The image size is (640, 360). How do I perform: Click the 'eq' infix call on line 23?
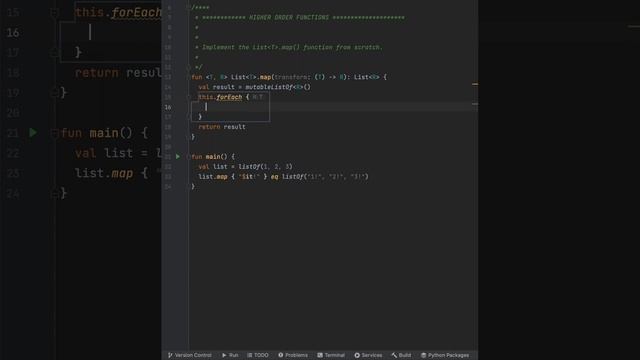pyautogui.click(x=274, y=177)
